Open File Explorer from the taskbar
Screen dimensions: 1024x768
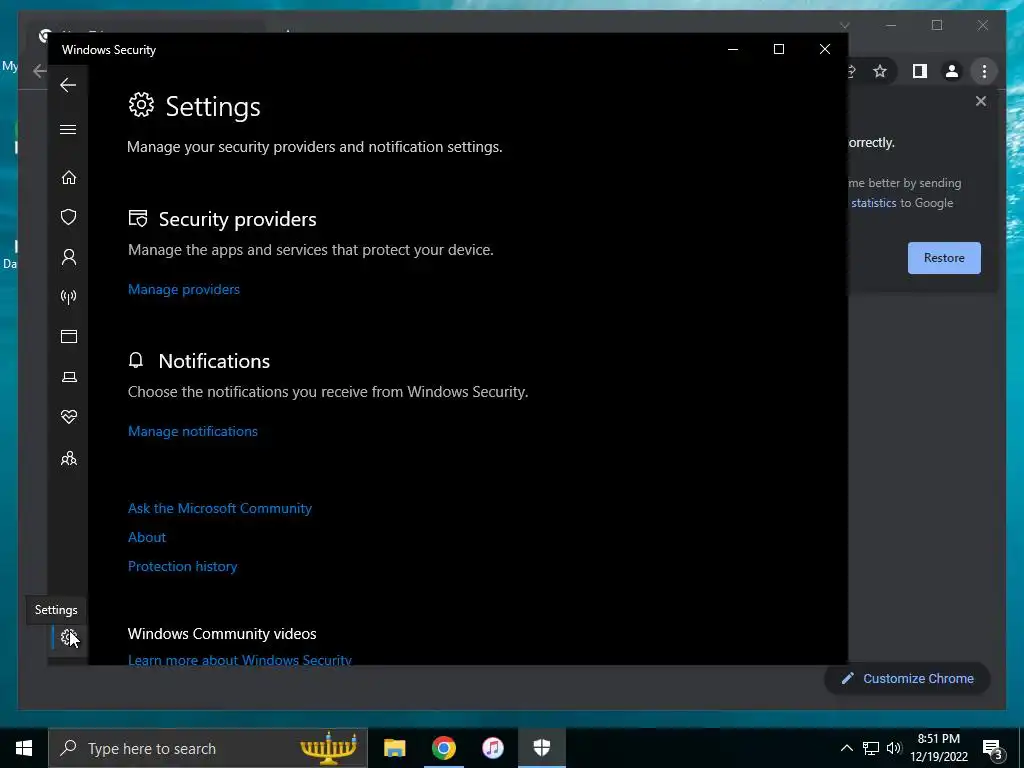click(x=394, y=748)
